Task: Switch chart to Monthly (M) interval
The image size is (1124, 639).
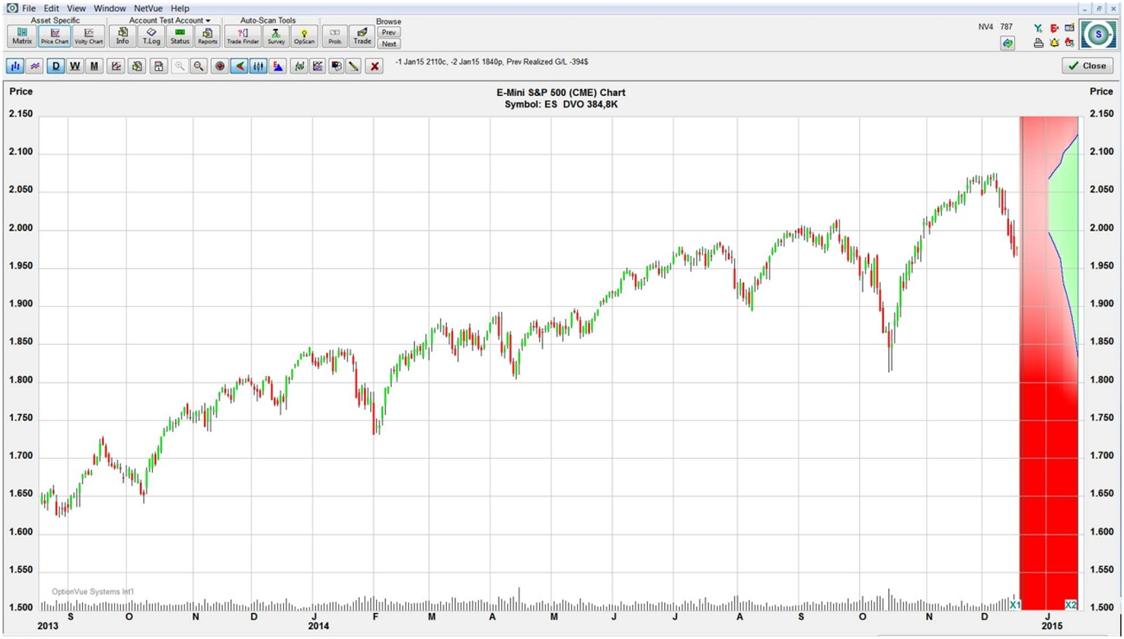Action: (x=94, y=66)
